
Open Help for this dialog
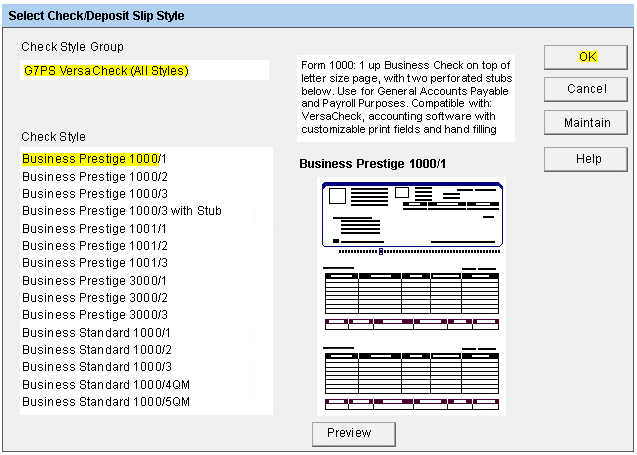pos(586,159)
